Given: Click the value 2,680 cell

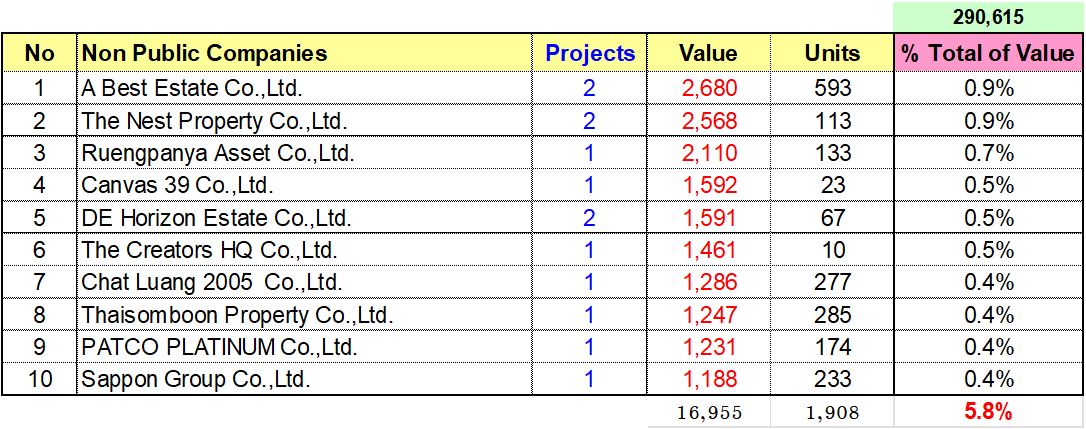Looking at the screenshot, I should coord(709,89).
